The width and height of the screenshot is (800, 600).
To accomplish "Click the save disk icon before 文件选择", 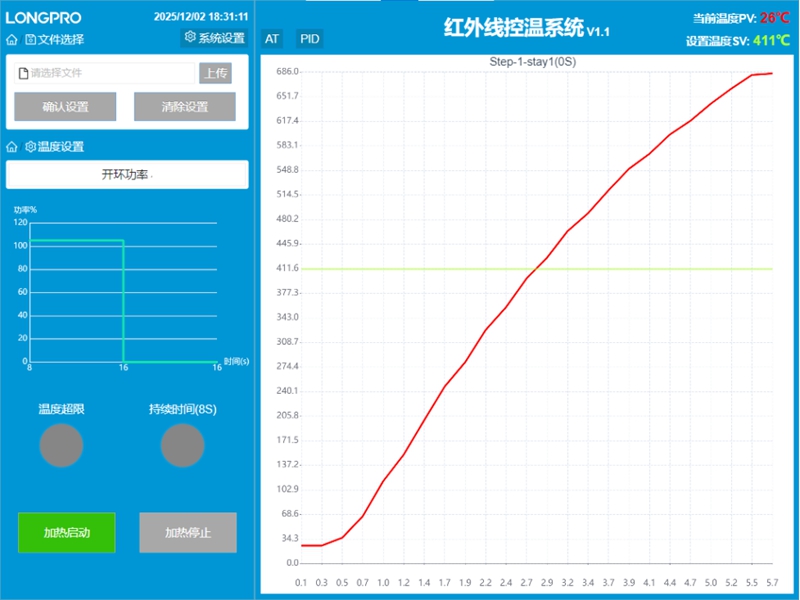I will (31, 39).
